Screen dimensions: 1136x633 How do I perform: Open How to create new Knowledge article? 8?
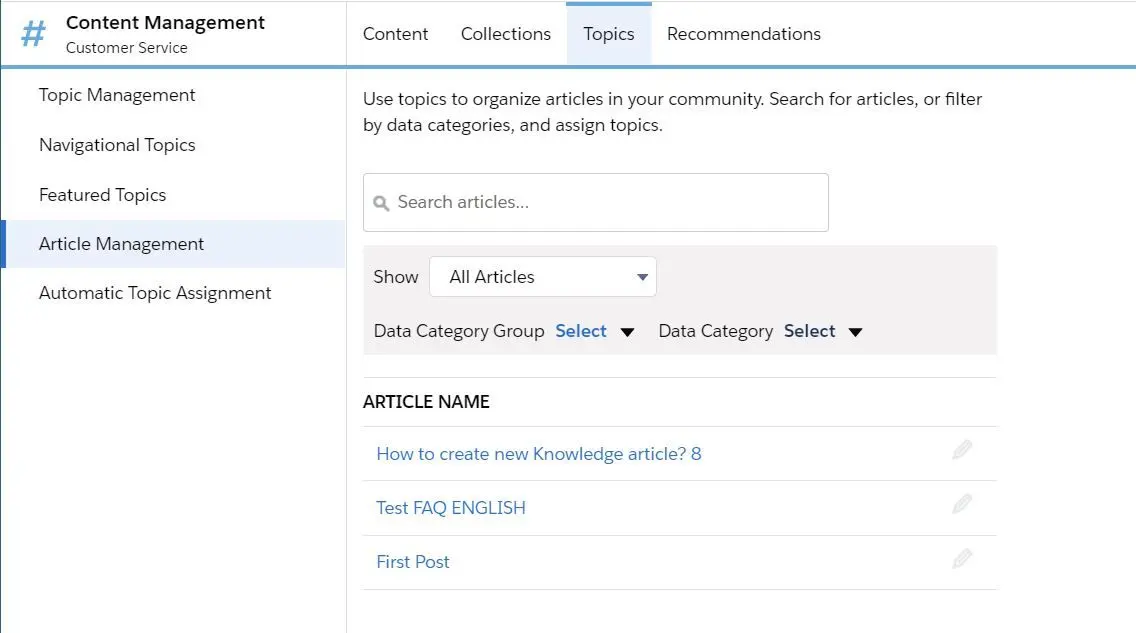click(x=539, y=454)
